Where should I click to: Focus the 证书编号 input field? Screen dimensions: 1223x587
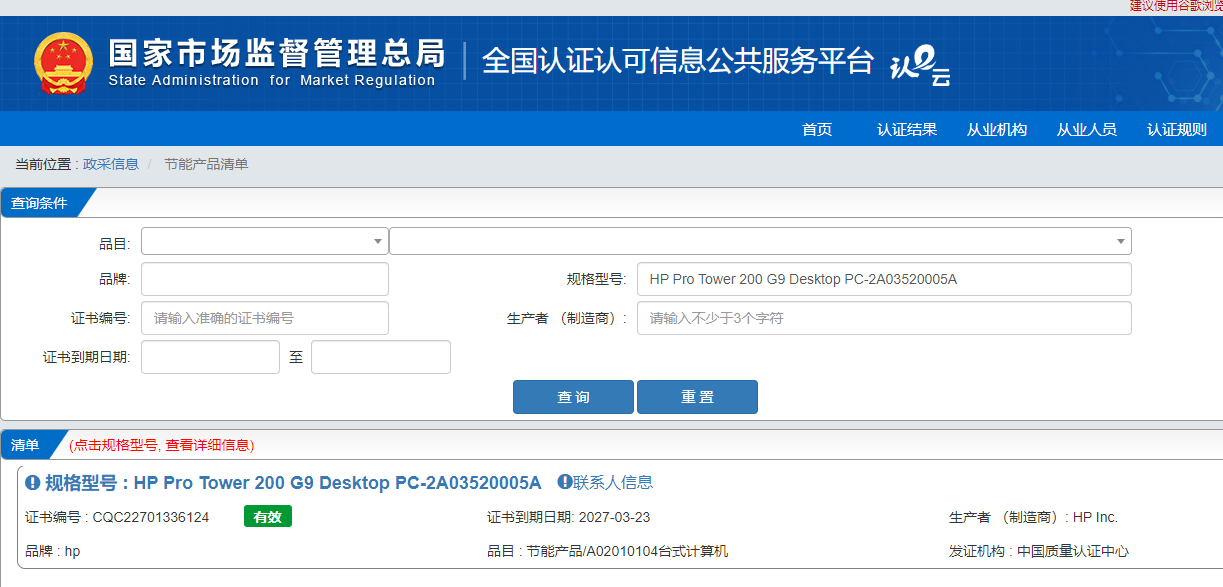click(265, 318)
